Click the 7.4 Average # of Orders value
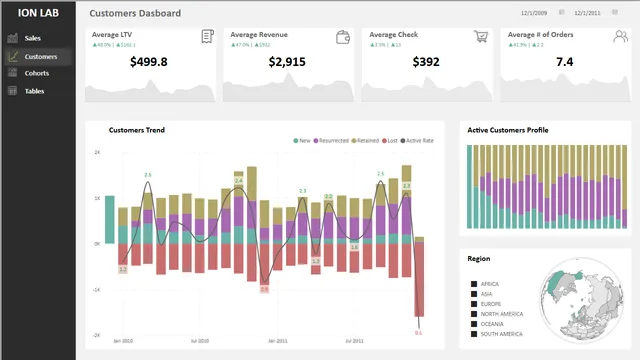 pos(564,62)
